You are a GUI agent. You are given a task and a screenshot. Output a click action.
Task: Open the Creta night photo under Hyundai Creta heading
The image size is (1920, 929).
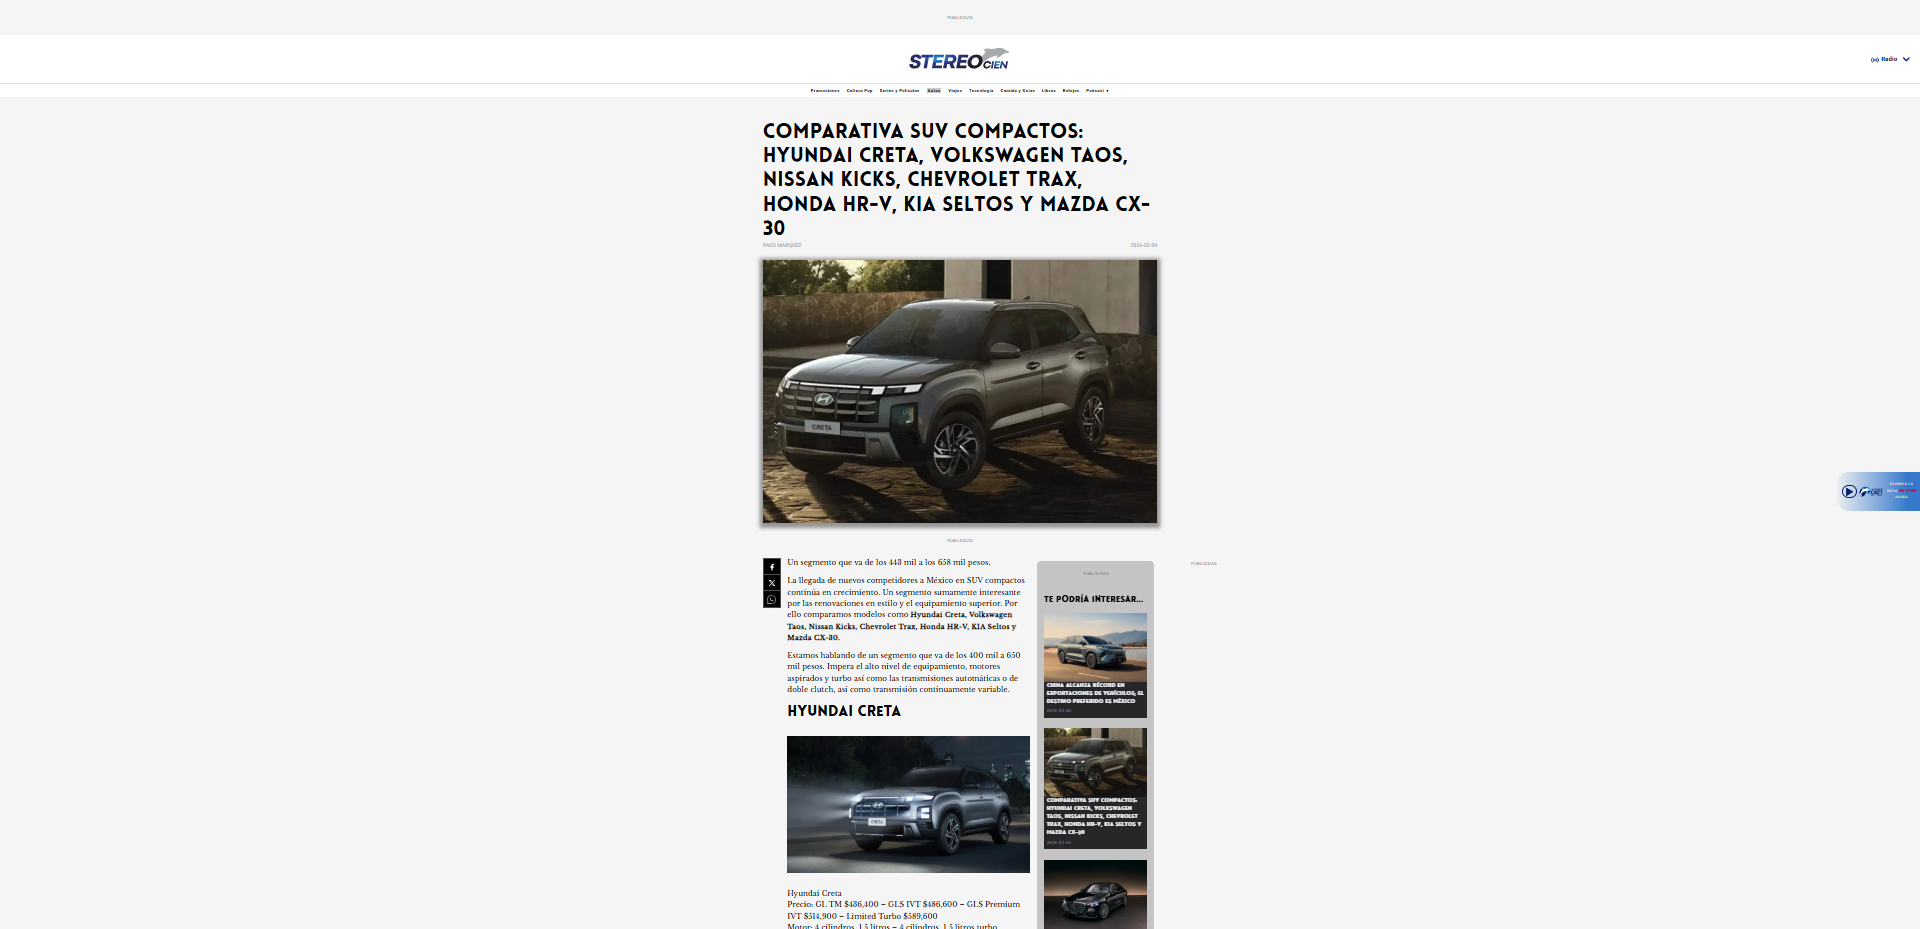tap(908, 804)
